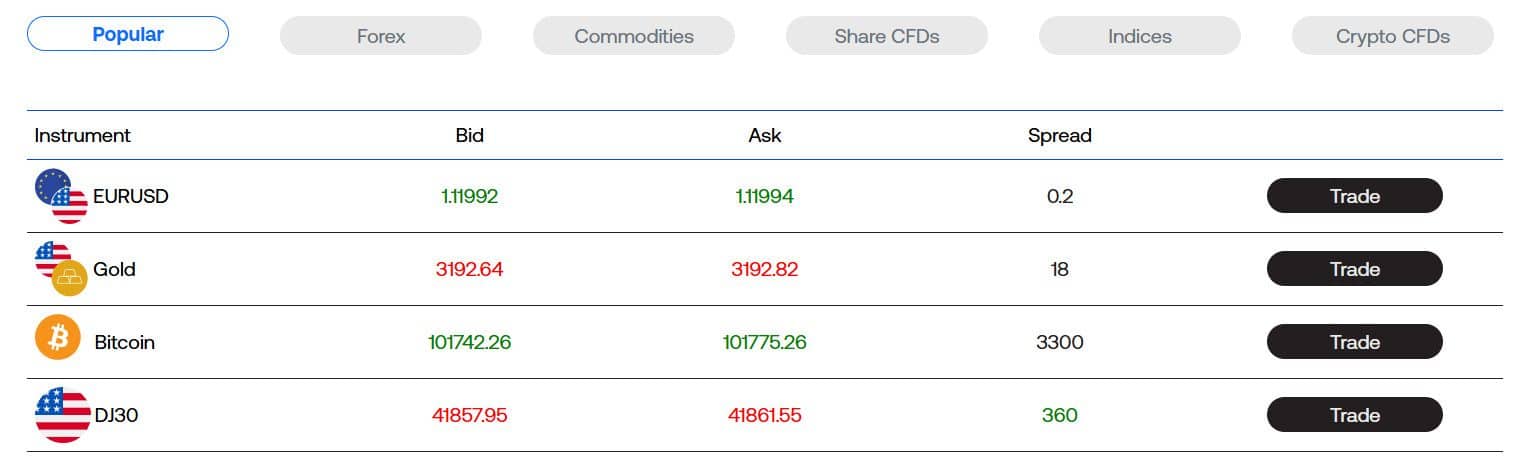Show the Share CFDs tab
Viewport: 1524px width, 466px height.
[887, 36]
